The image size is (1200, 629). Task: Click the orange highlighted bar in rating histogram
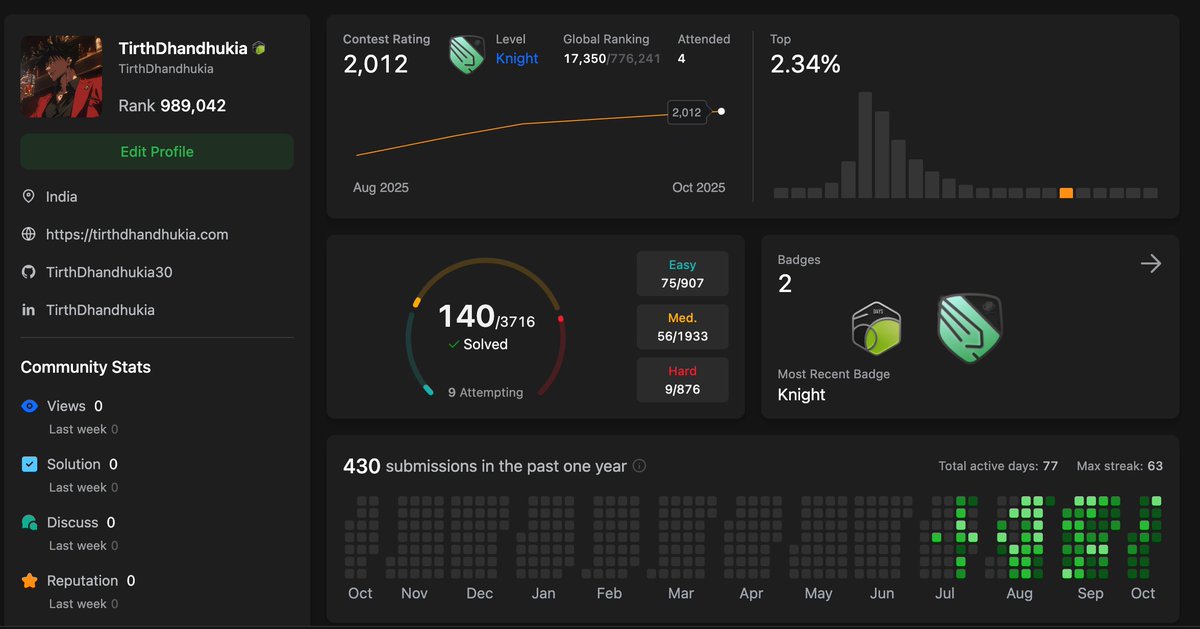point(1066,193)
